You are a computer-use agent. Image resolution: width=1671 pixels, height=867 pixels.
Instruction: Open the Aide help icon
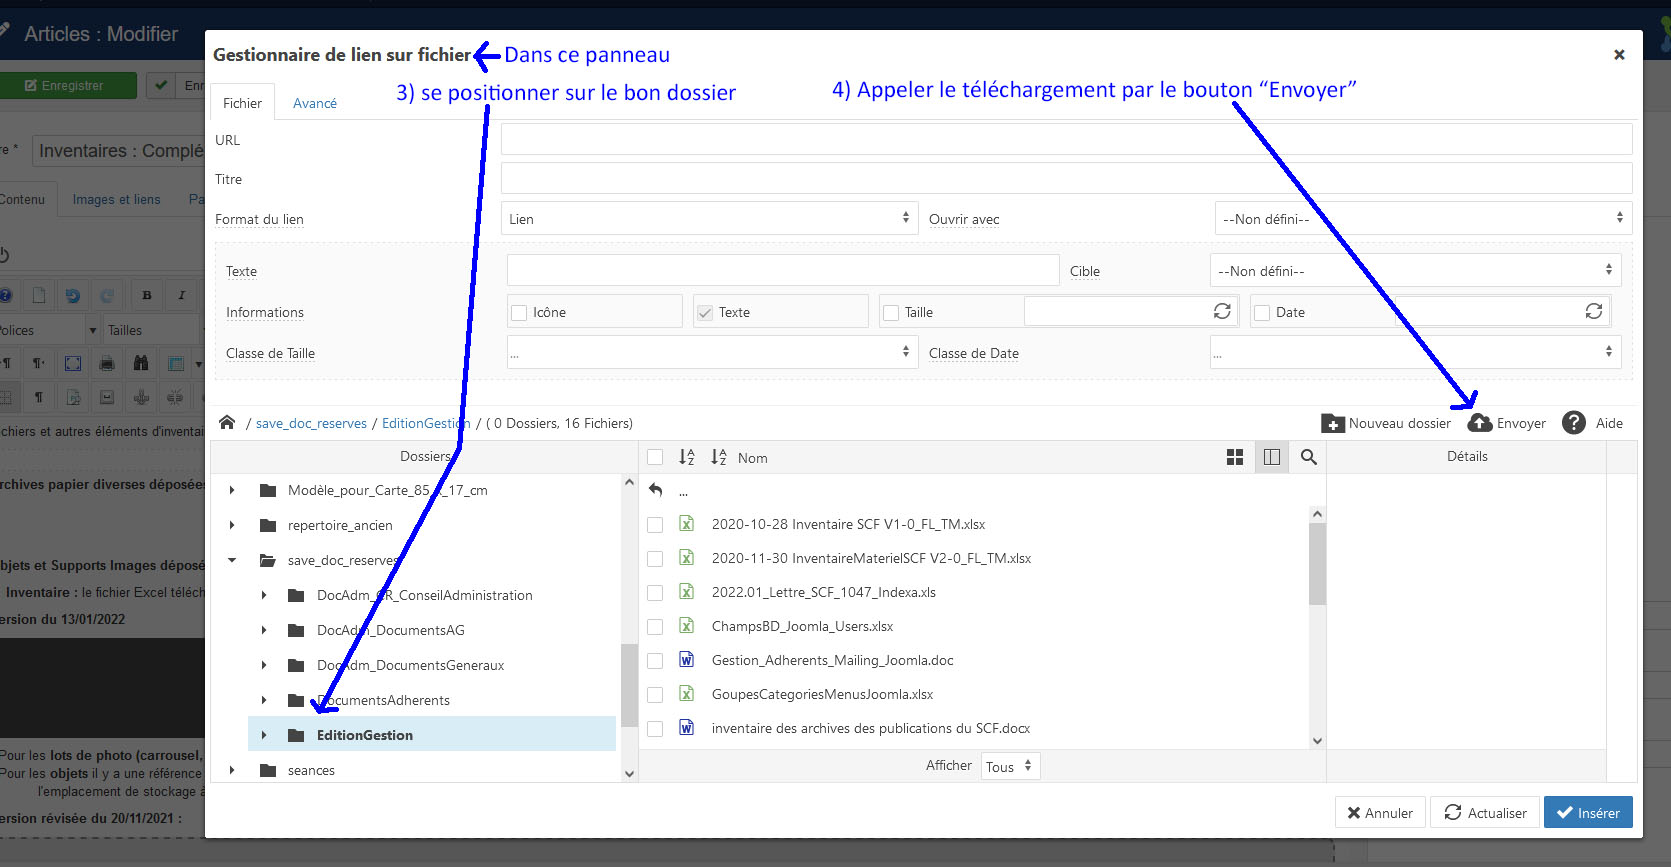(1574, 423)
